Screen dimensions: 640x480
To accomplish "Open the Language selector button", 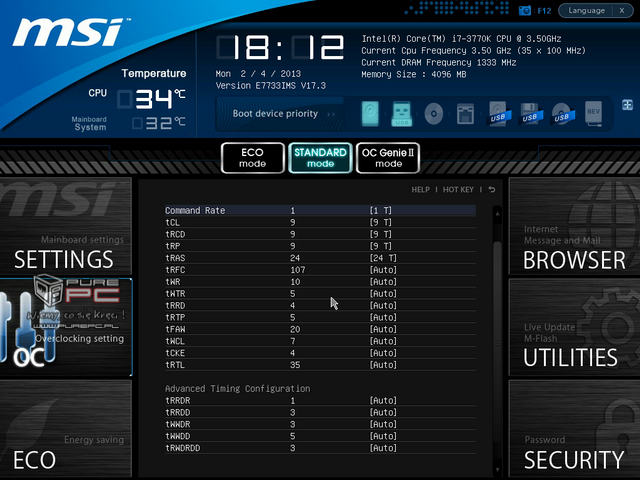I will click(586, 11).
